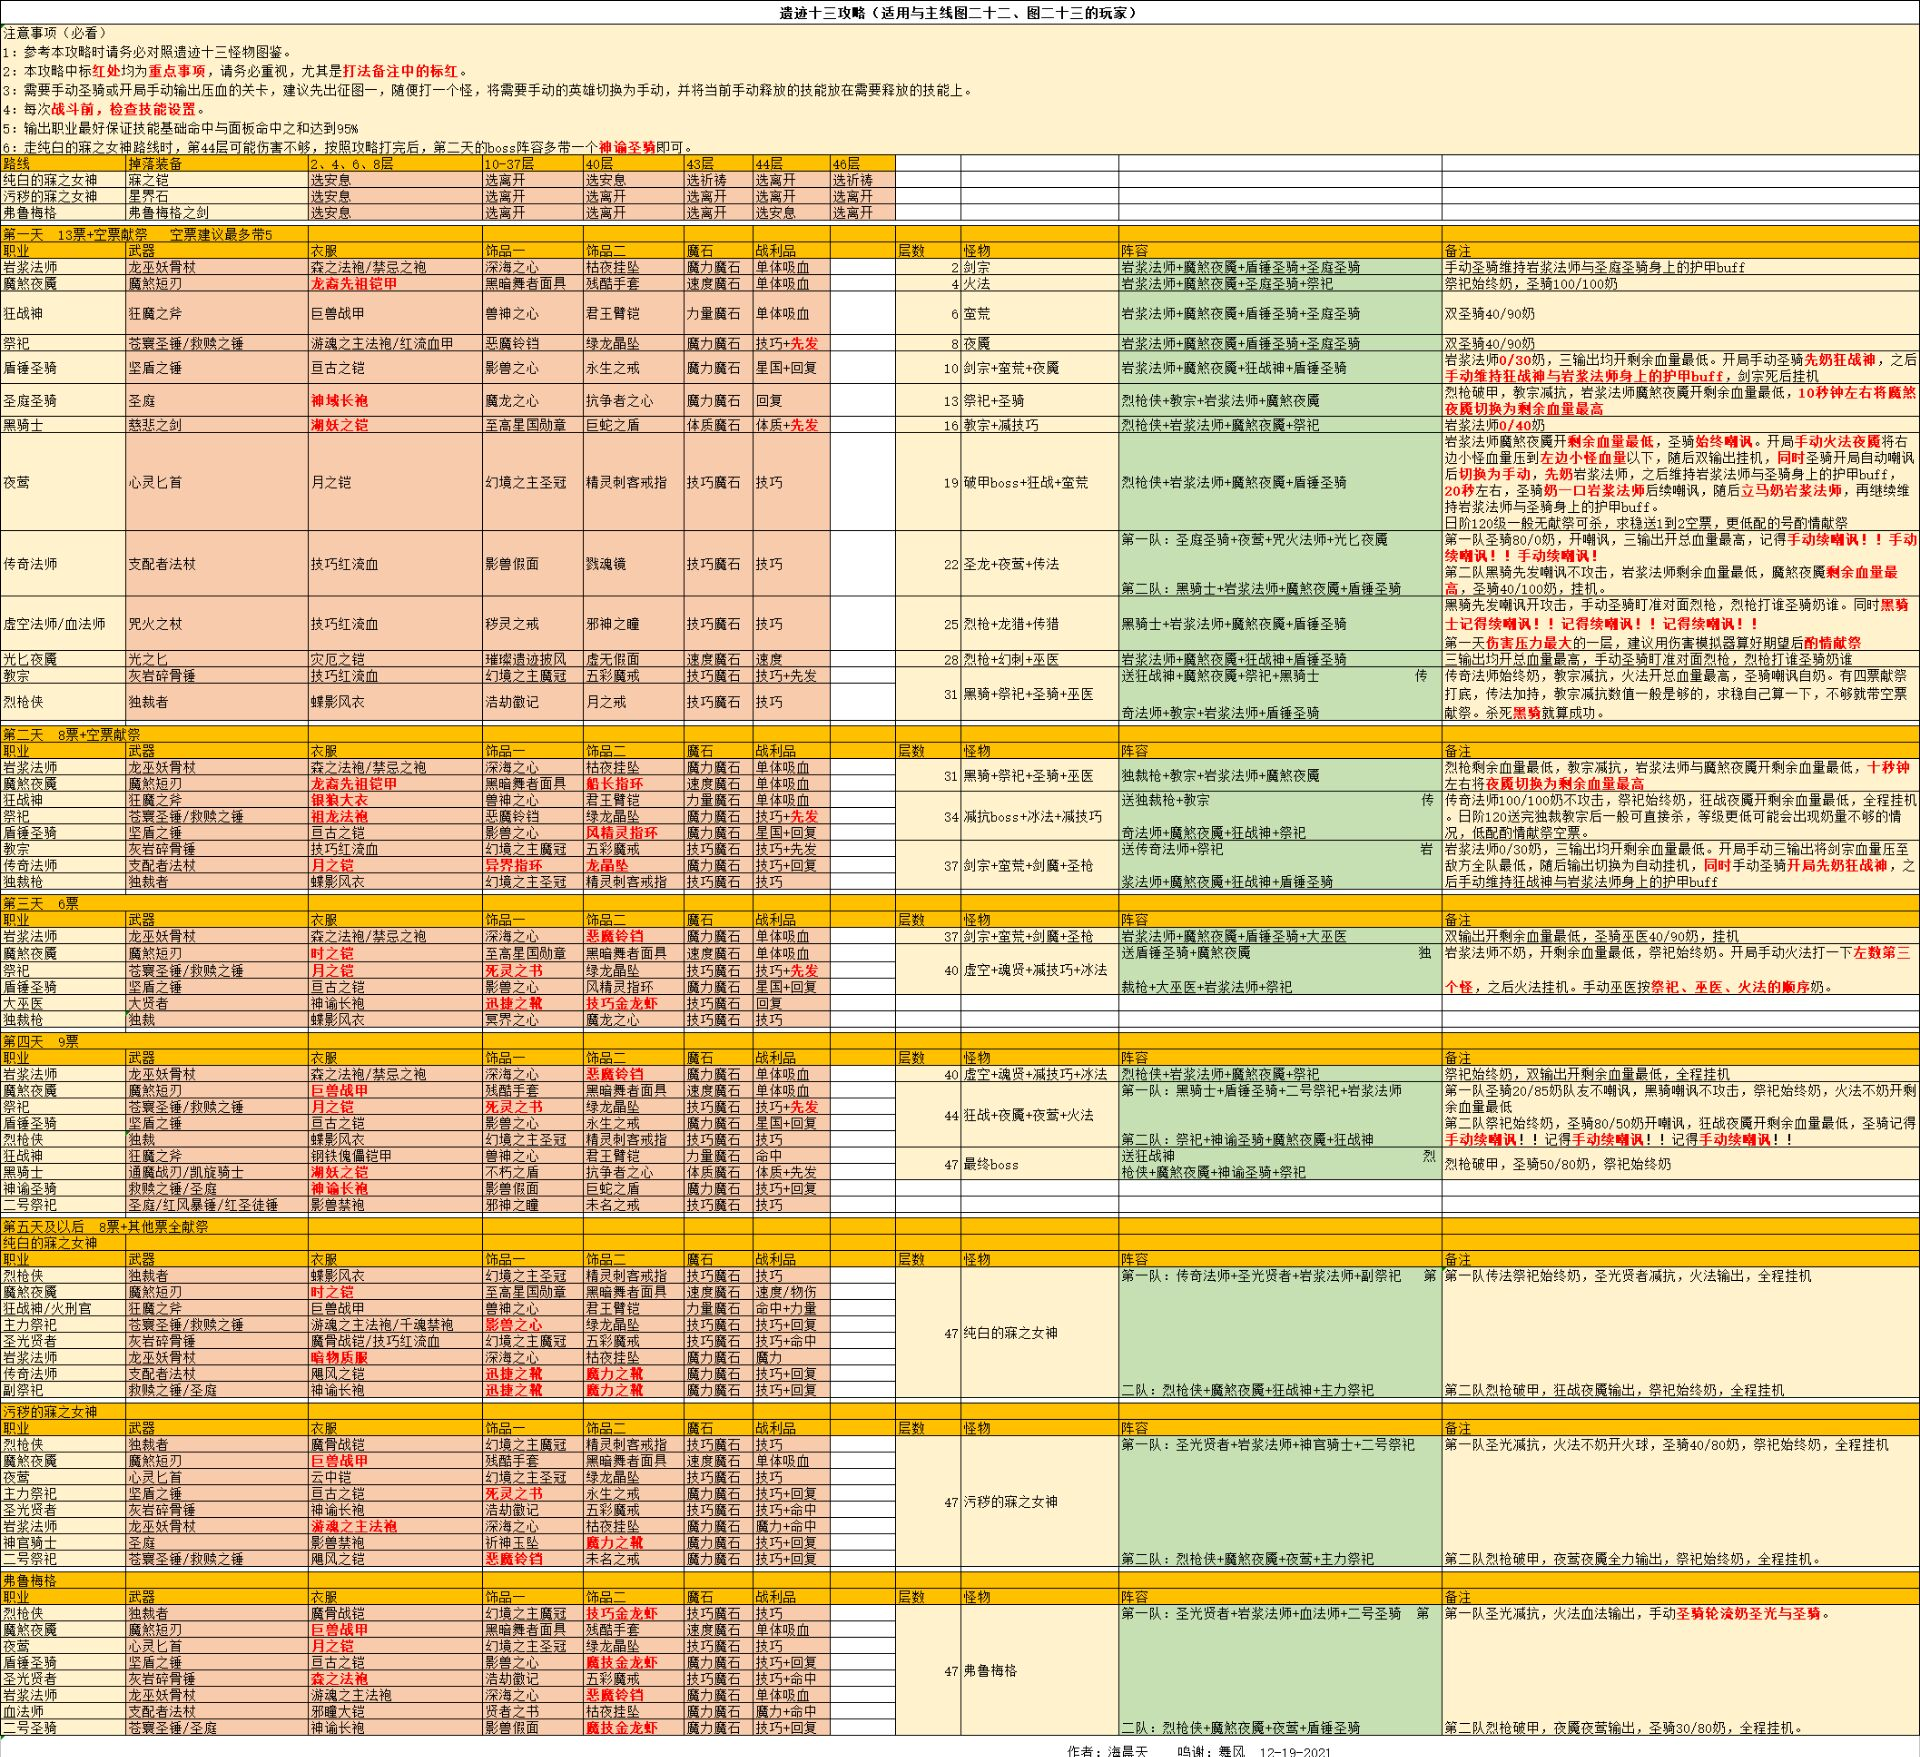1920x1757 pixels.
Task: Click the red 银狼大衣 cell
Action: pyautogui.click(x=339, y=800)
